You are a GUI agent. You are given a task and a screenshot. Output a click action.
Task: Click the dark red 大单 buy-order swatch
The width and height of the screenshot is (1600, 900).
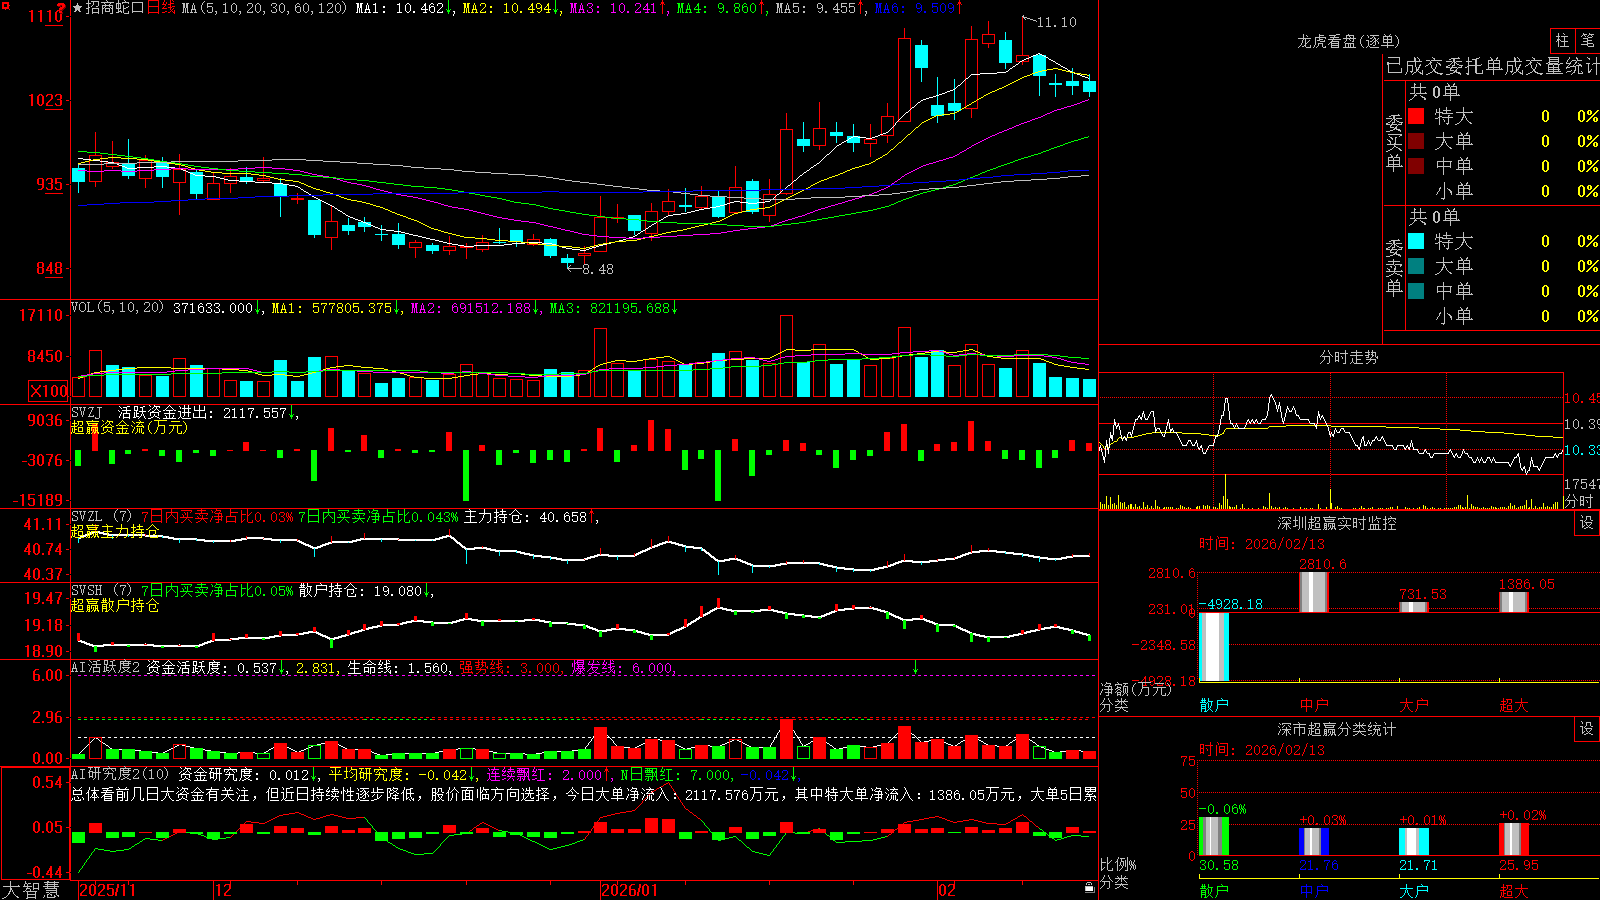1416,141
